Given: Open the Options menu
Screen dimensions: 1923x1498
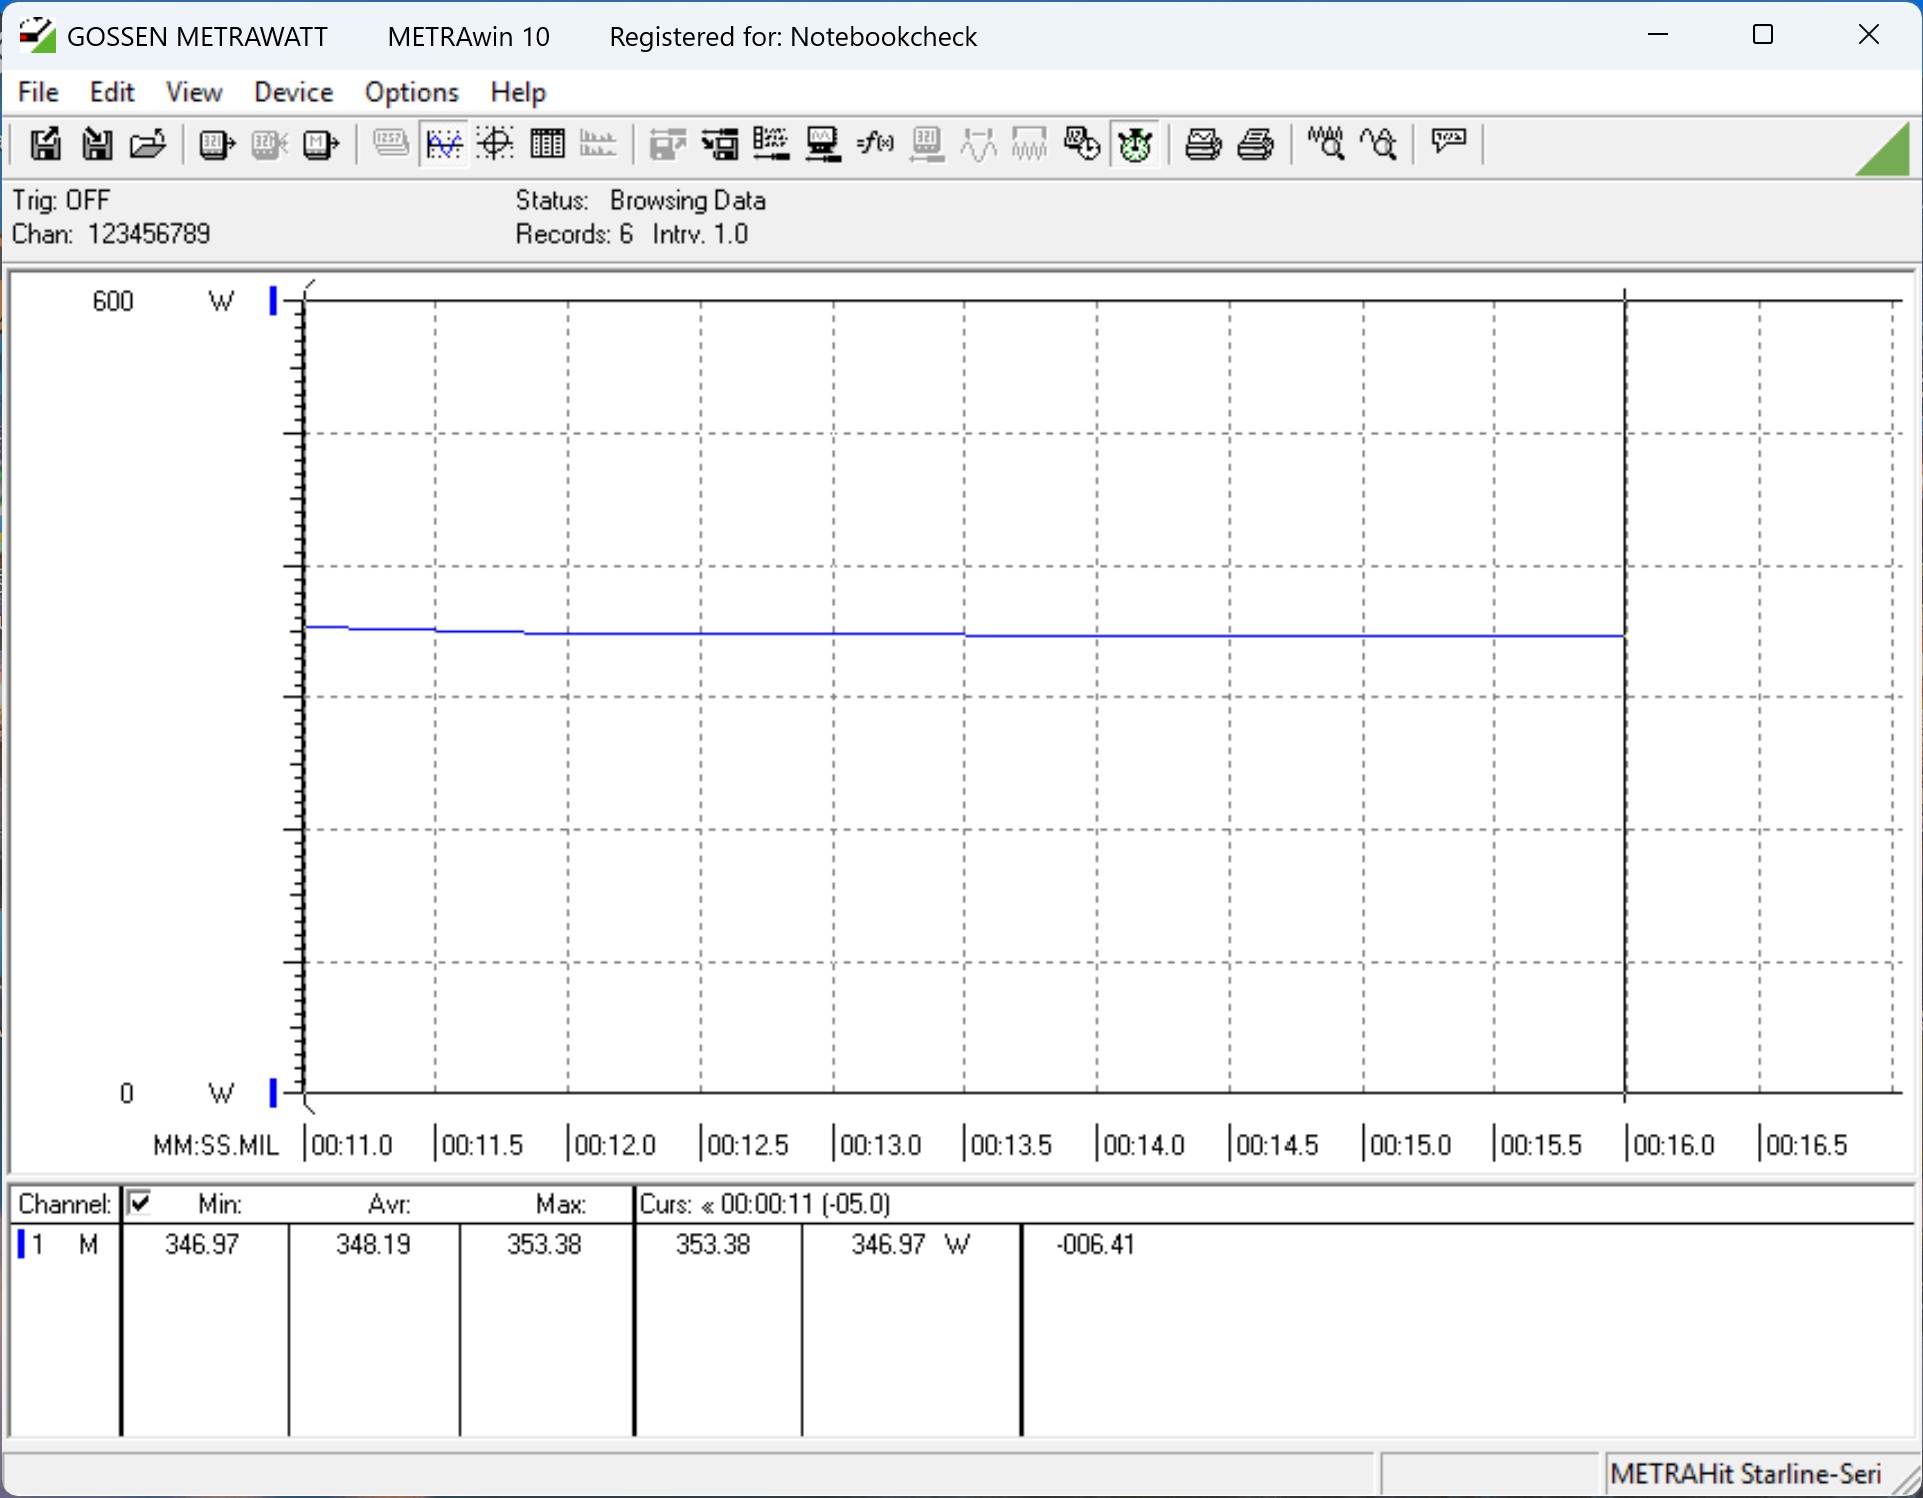Looking at the screenshot, I should pyautogui.click(x=411, y=92).
